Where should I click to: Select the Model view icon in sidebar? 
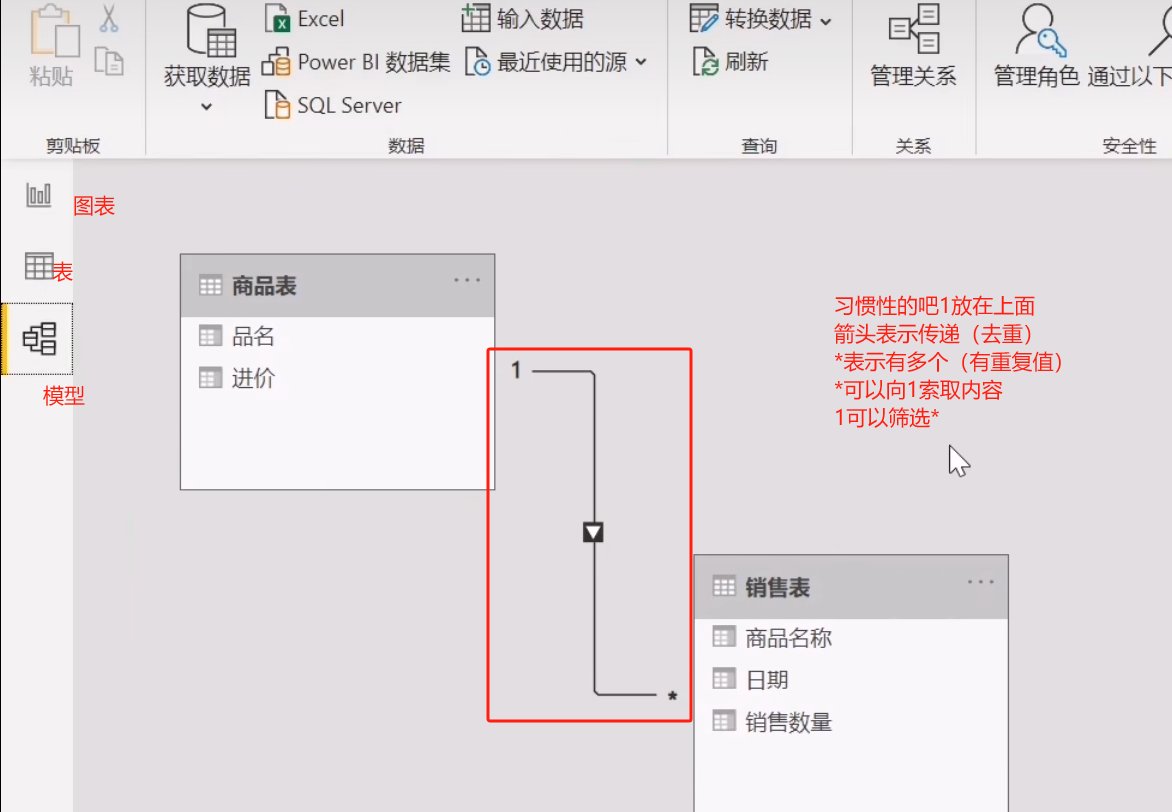point(39,339)
